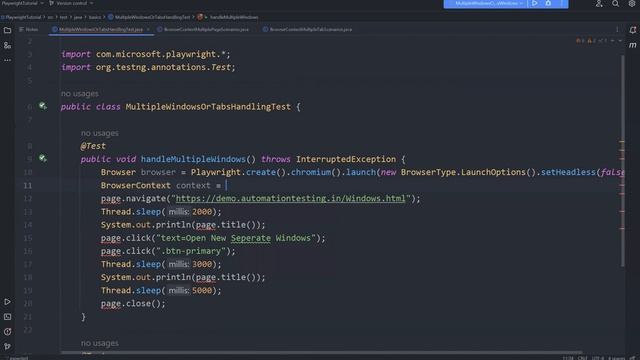This screenshot has width=640, height=360.
Task: Click line number 11 in the gutter
Action: click(27, 185)
